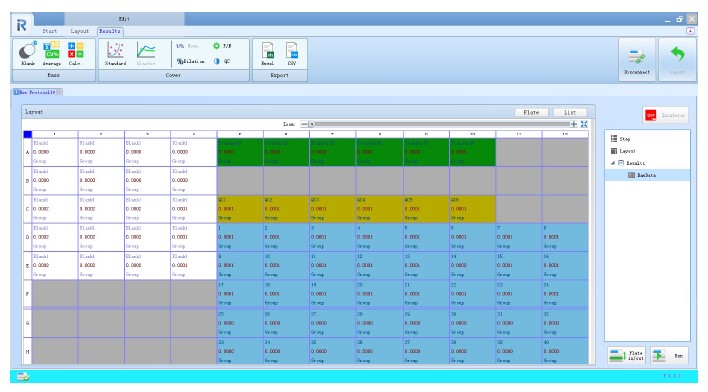
Task: Click the yellow QC6 well
Action: [x=472, y=209]
